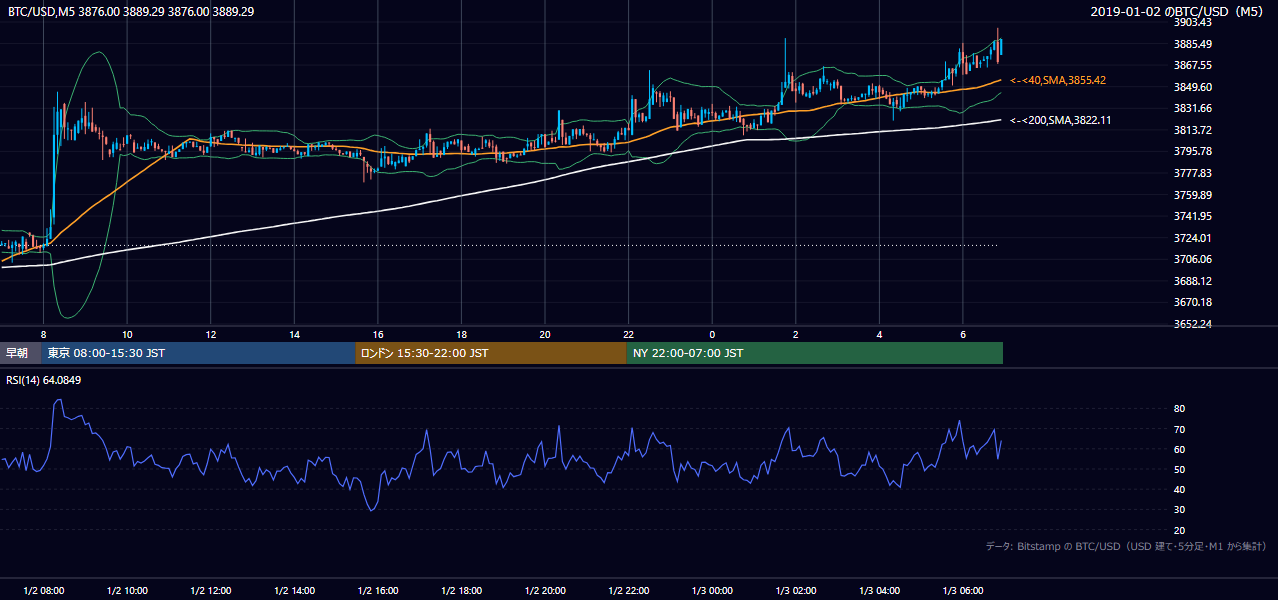Click the bottom time label 1/2 18:00

[x=461, y=590]
